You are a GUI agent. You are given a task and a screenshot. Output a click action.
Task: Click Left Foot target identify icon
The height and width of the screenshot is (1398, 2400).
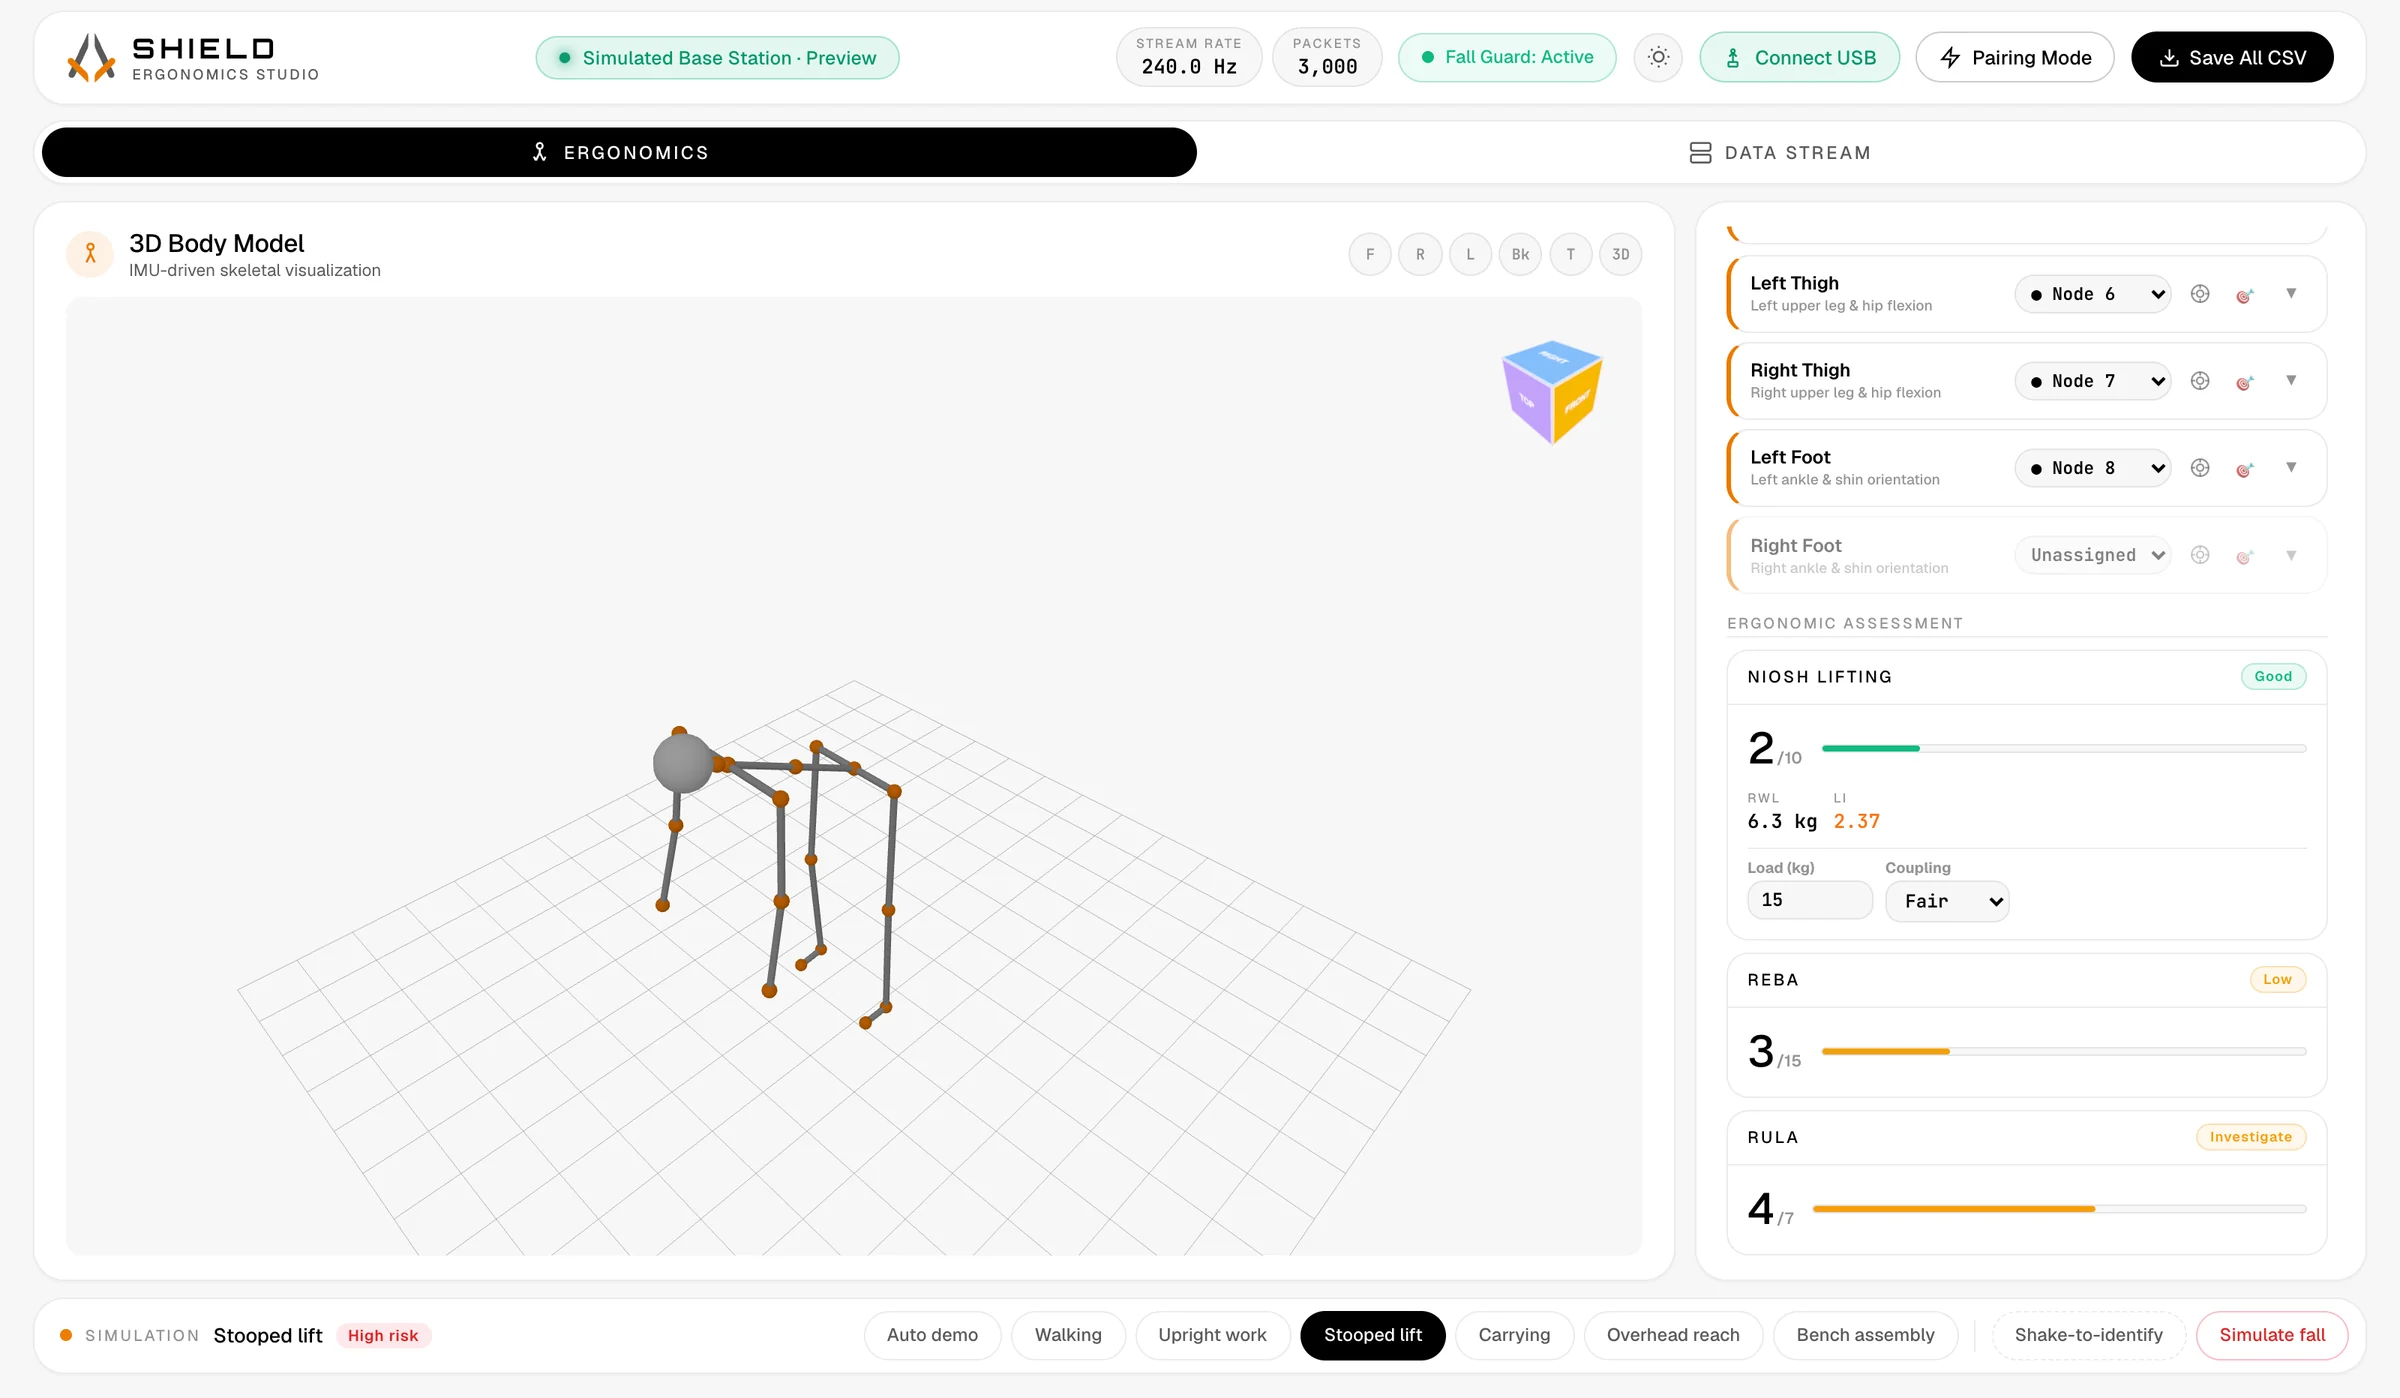click(2245, 469)
